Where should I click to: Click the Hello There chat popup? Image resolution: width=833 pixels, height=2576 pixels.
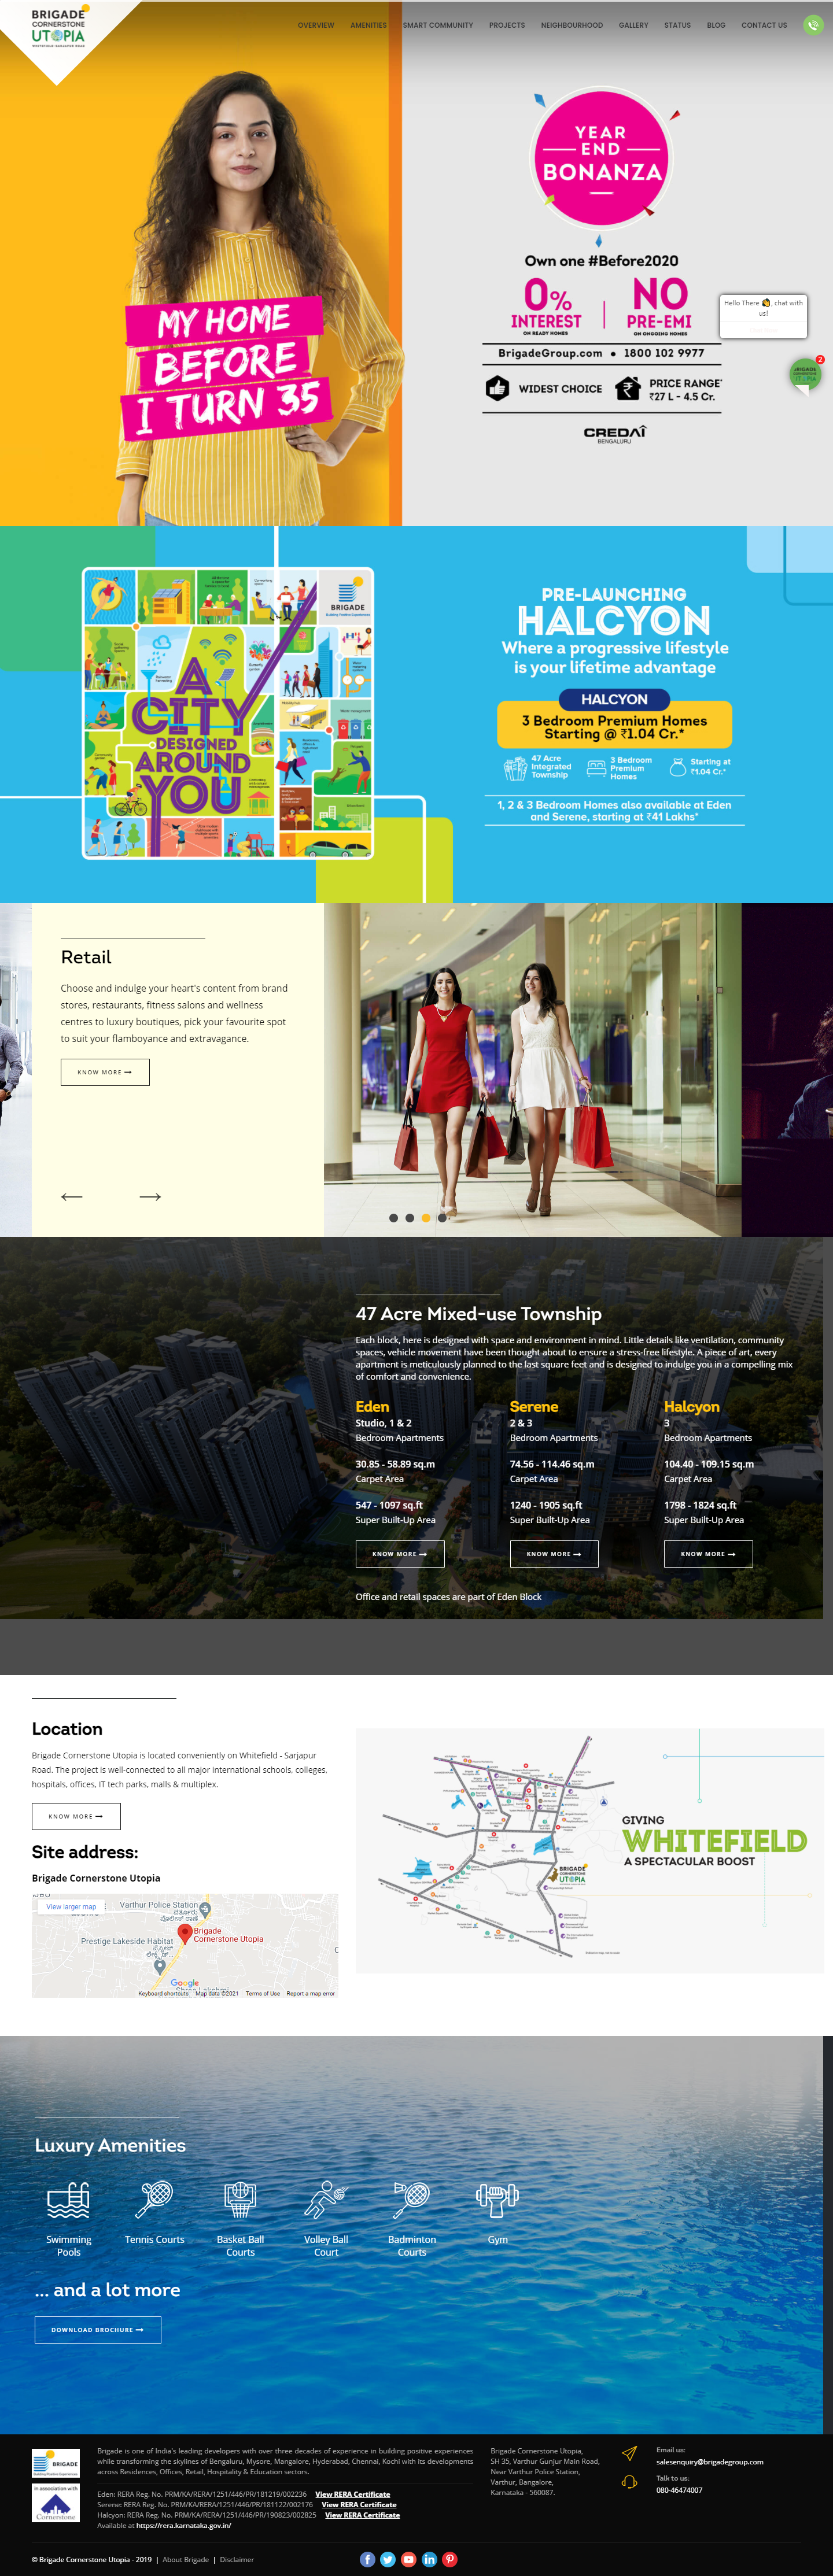[763, 315]
